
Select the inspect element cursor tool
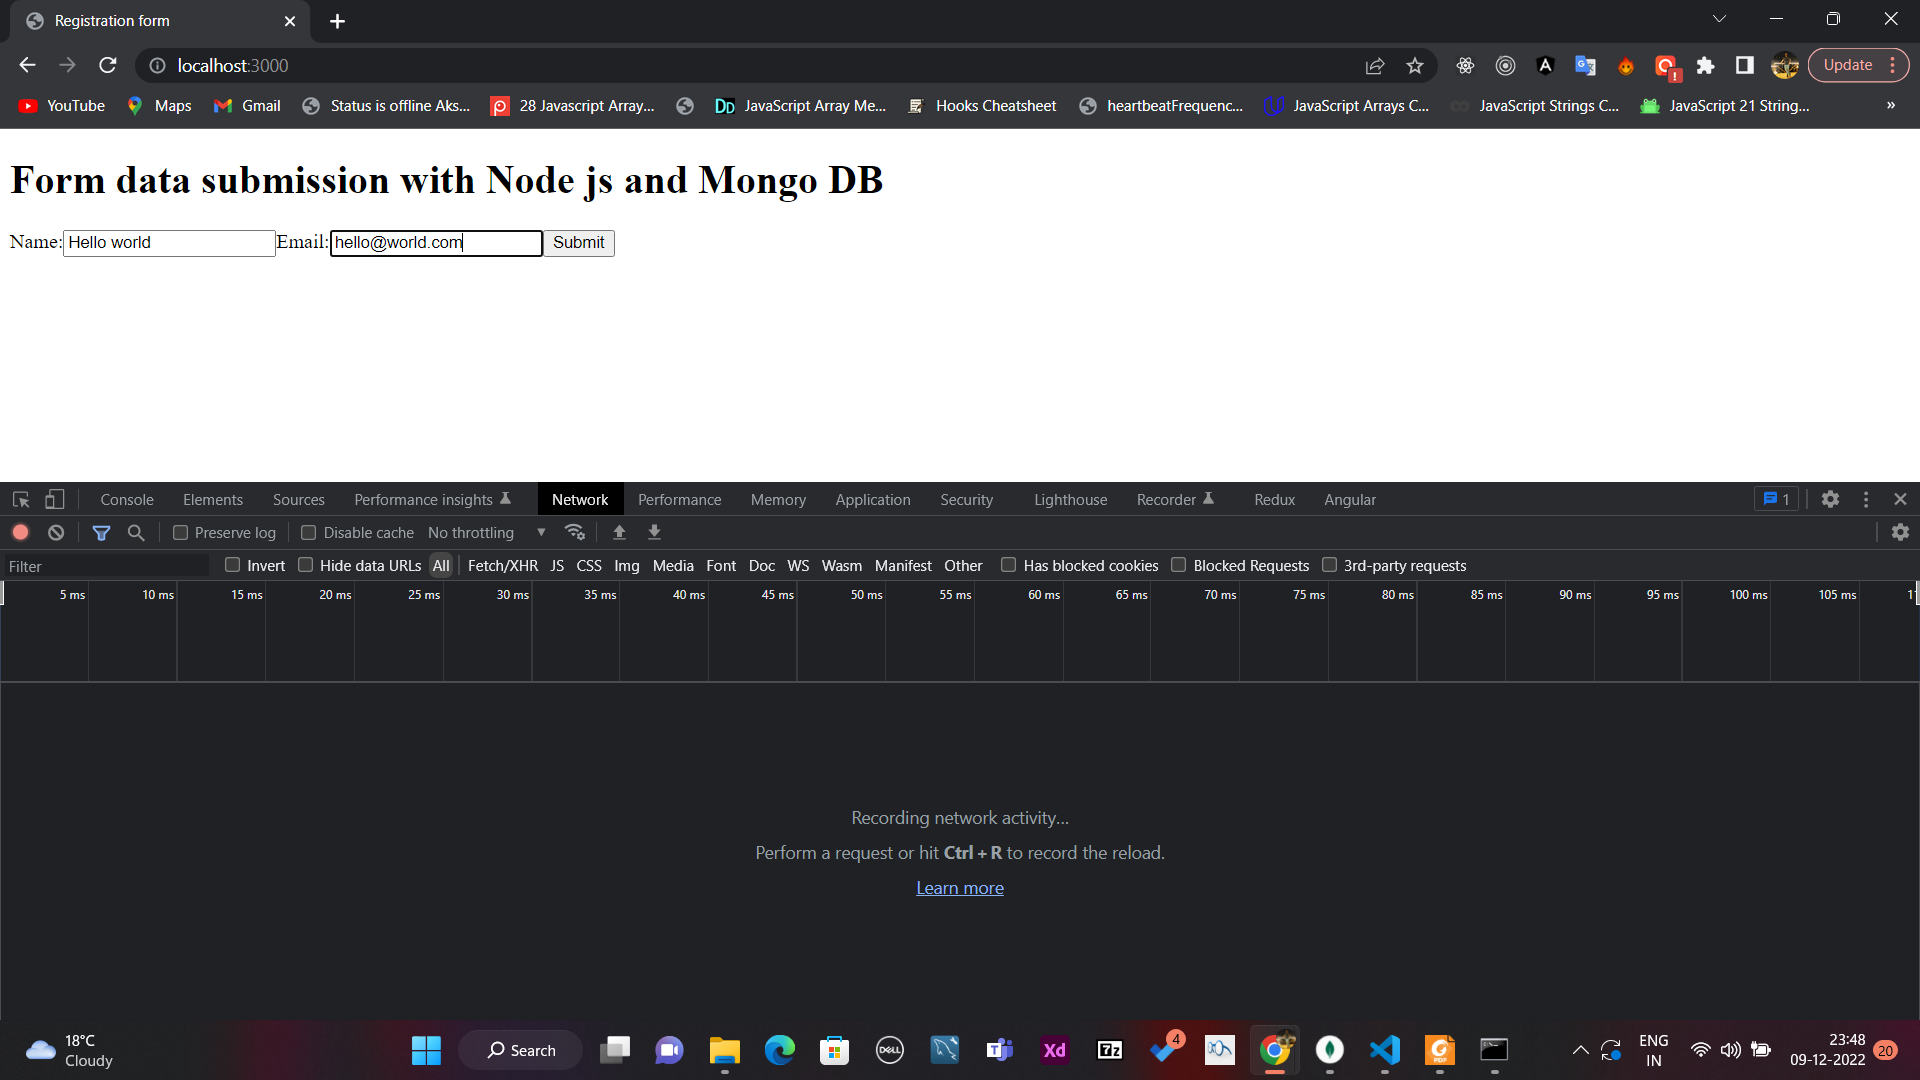pyautogui.click(x=20, y=499)
